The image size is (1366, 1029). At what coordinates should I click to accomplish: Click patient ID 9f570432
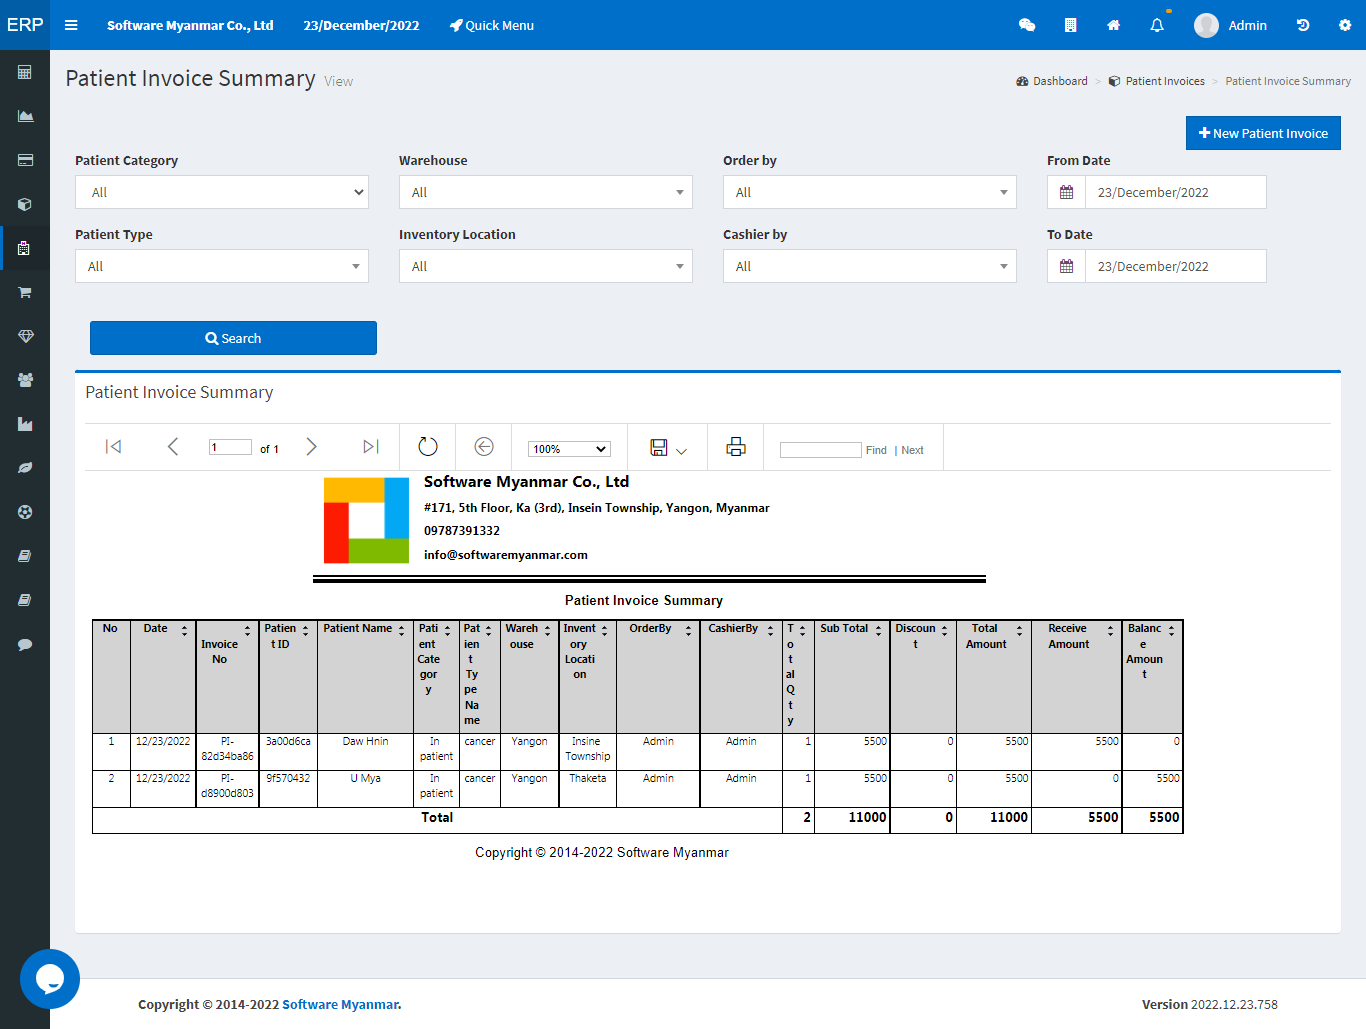coord(288,778)
